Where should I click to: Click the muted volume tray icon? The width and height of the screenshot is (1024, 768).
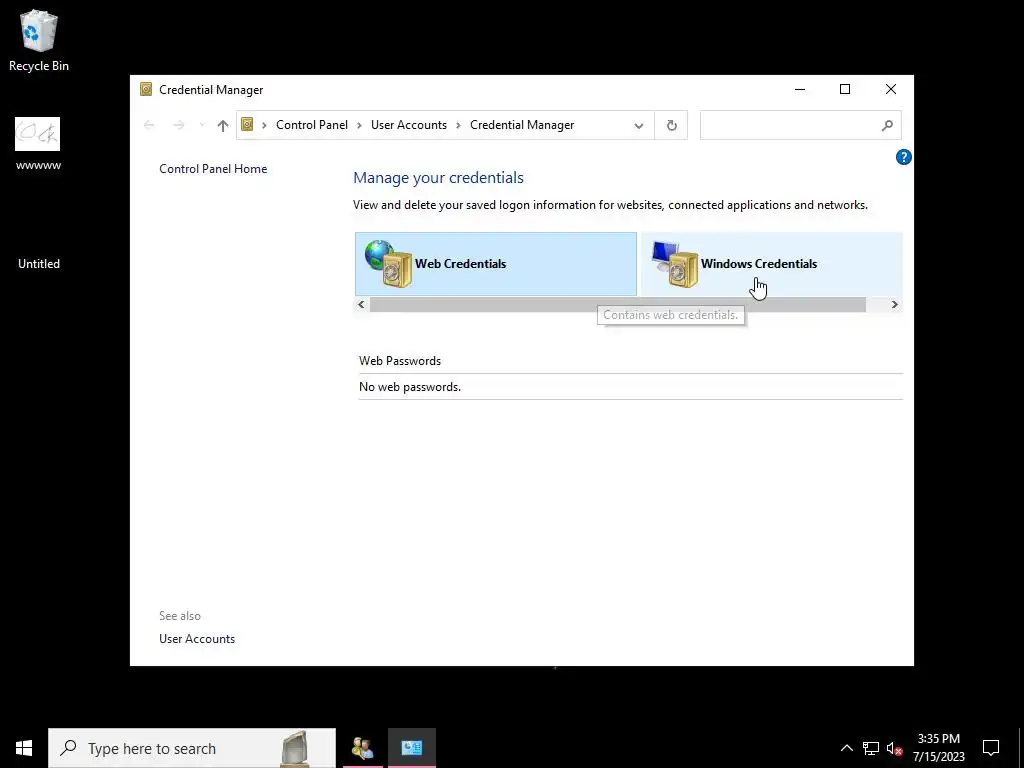click(x=895, y=749)
